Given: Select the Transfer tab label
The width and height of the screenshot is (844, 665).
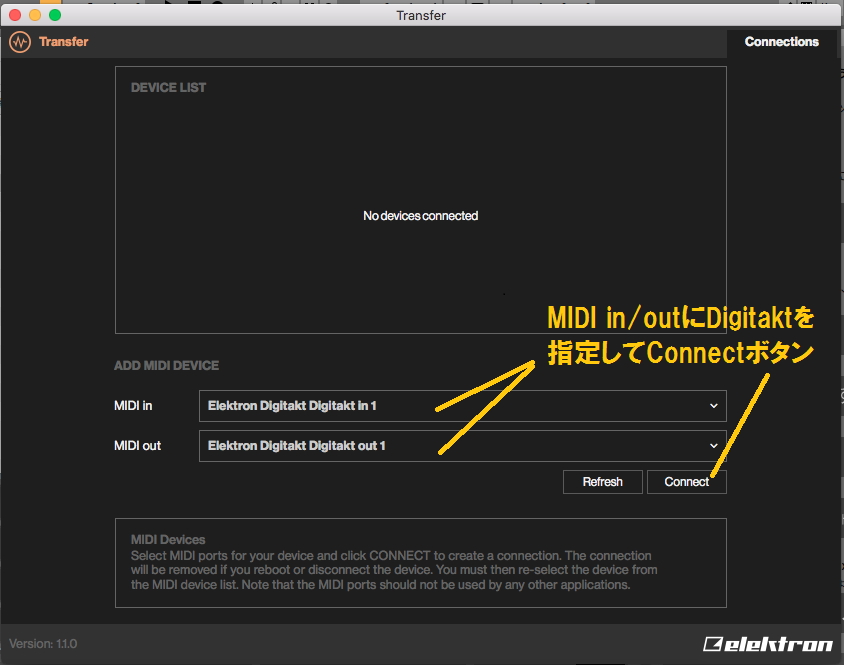Looking at the screenshot, I should click(64, 42).
